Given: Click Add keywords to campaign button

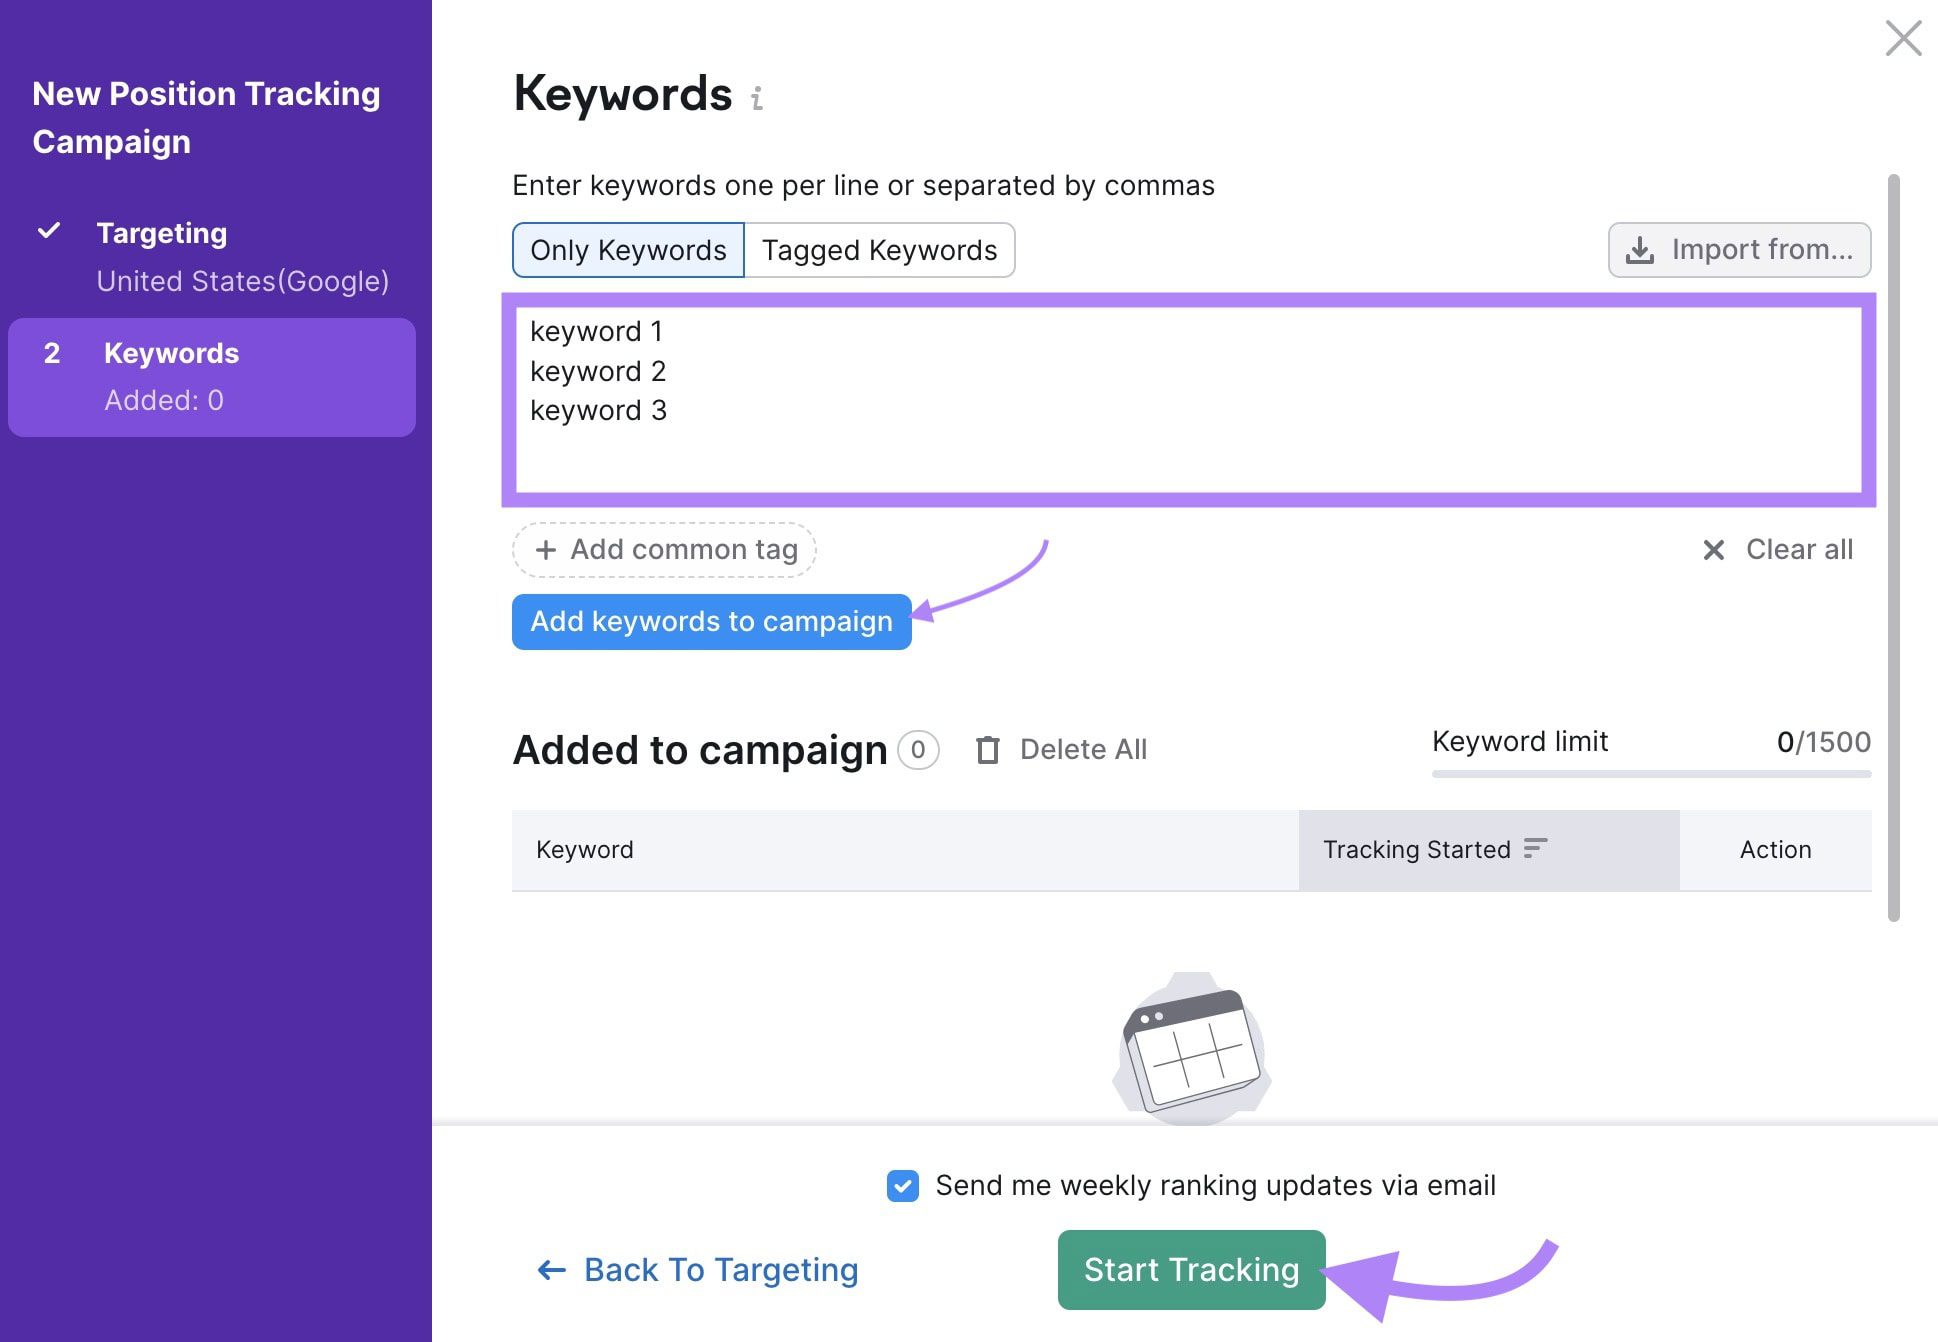Looking at the screenshot, I should pos(711,620).
